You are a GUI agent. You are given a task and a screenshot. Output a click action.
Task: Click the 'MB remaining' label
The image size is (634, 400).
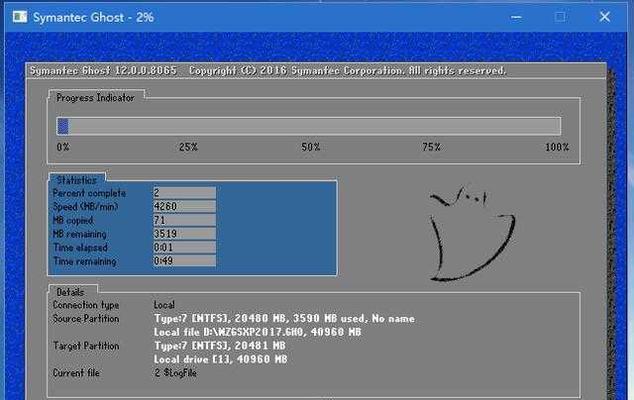(x=80, y=234)
